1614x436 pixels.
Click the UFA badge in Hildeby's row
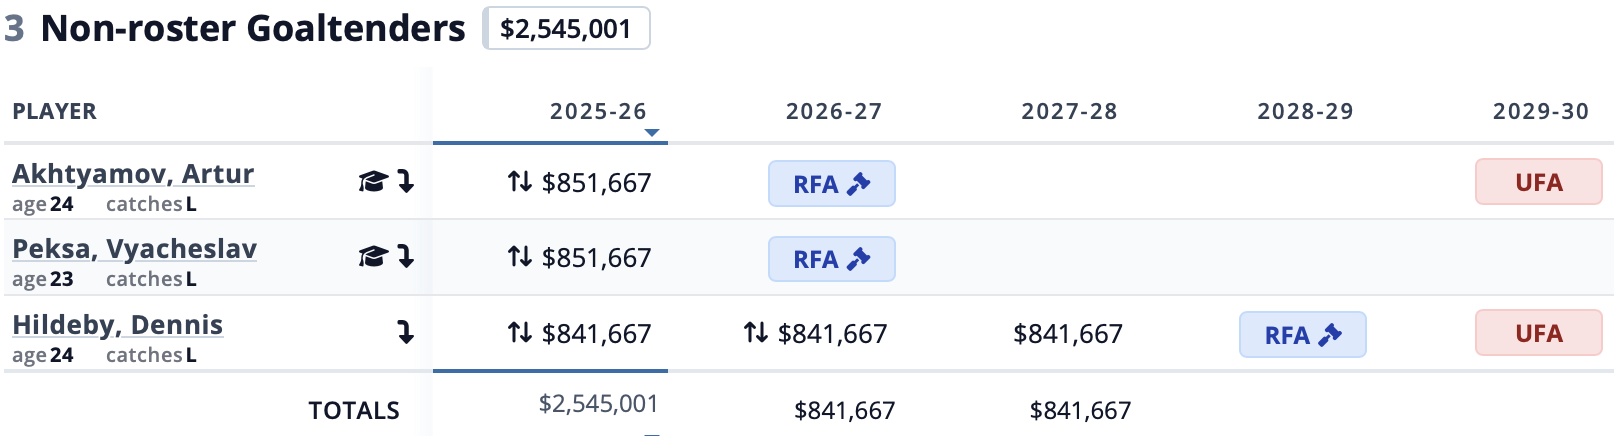pyautogui.click(x=1538, y=333)
